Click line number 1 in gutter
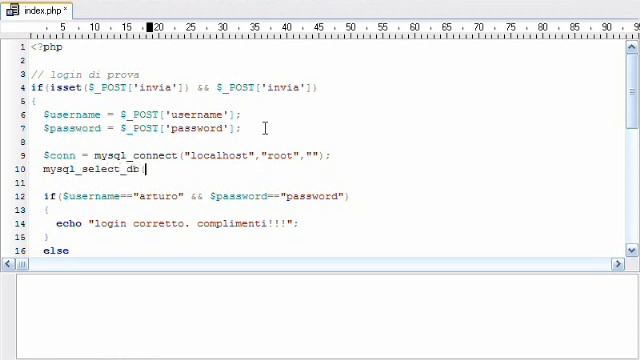The height and width of the screenshot is (360, 640). 23,47
